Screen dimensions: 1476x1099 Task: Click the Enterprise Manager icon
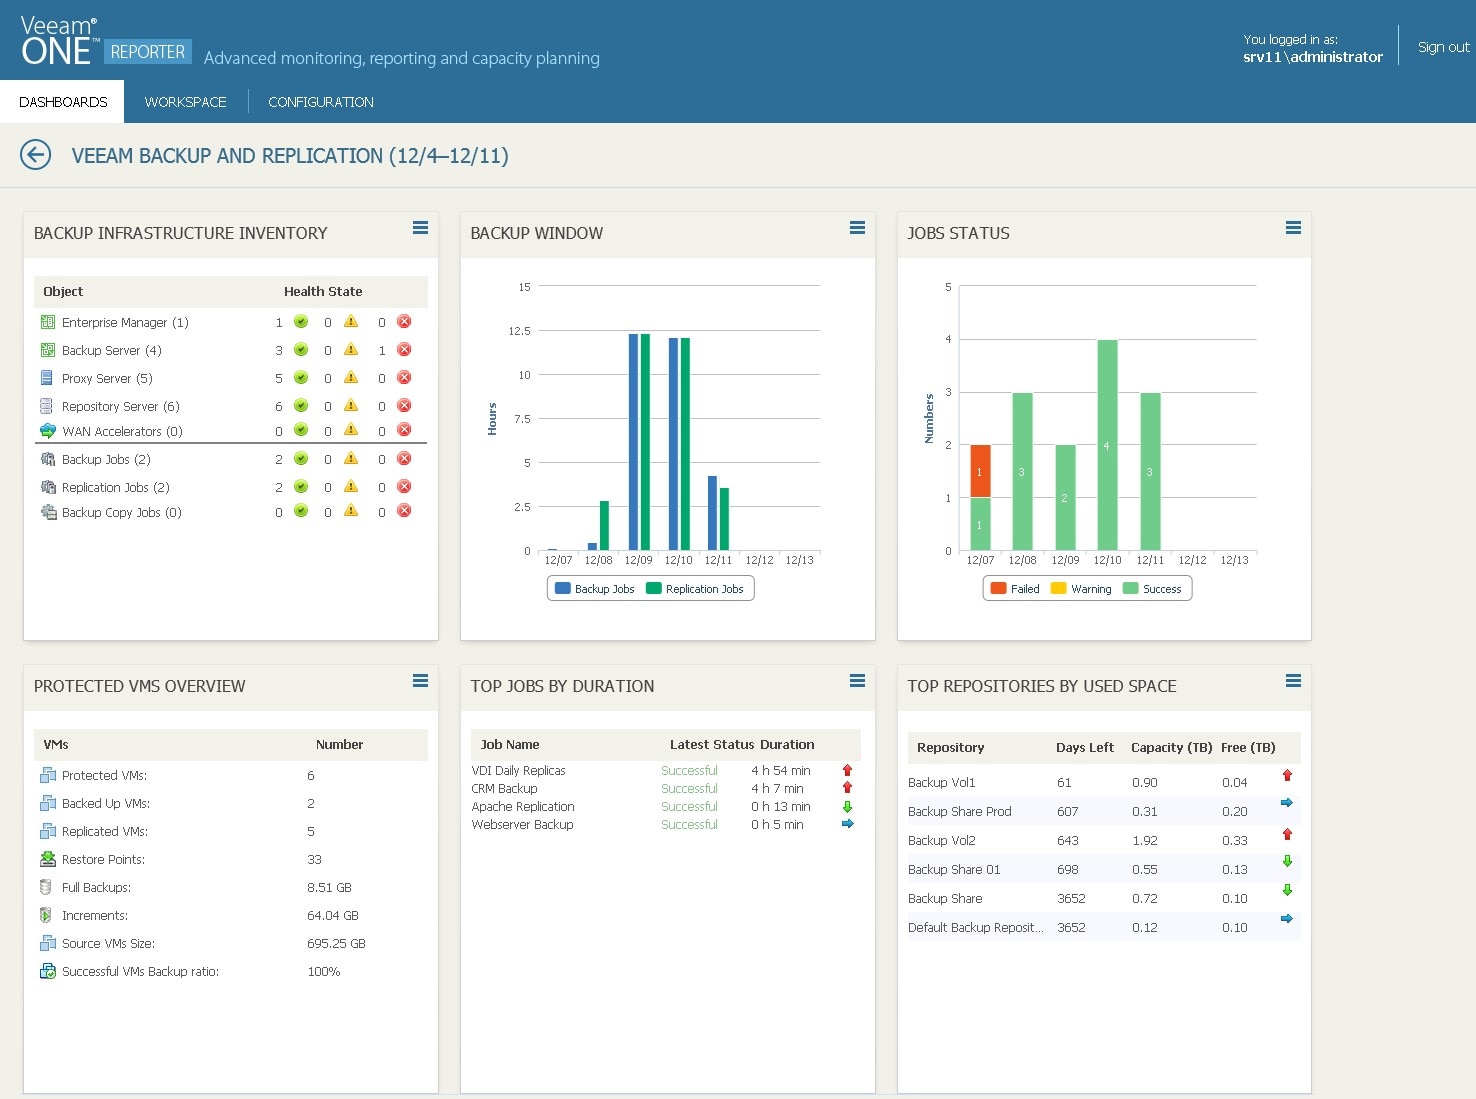pos(47,322)
